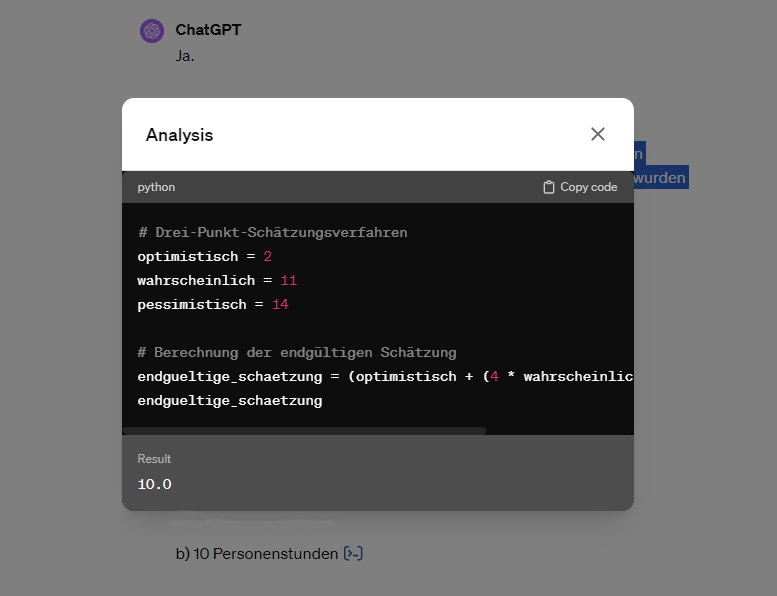Close the Analysis dialog with the X
This screenshot has height=596, width=777.
(x=598, y=134)
